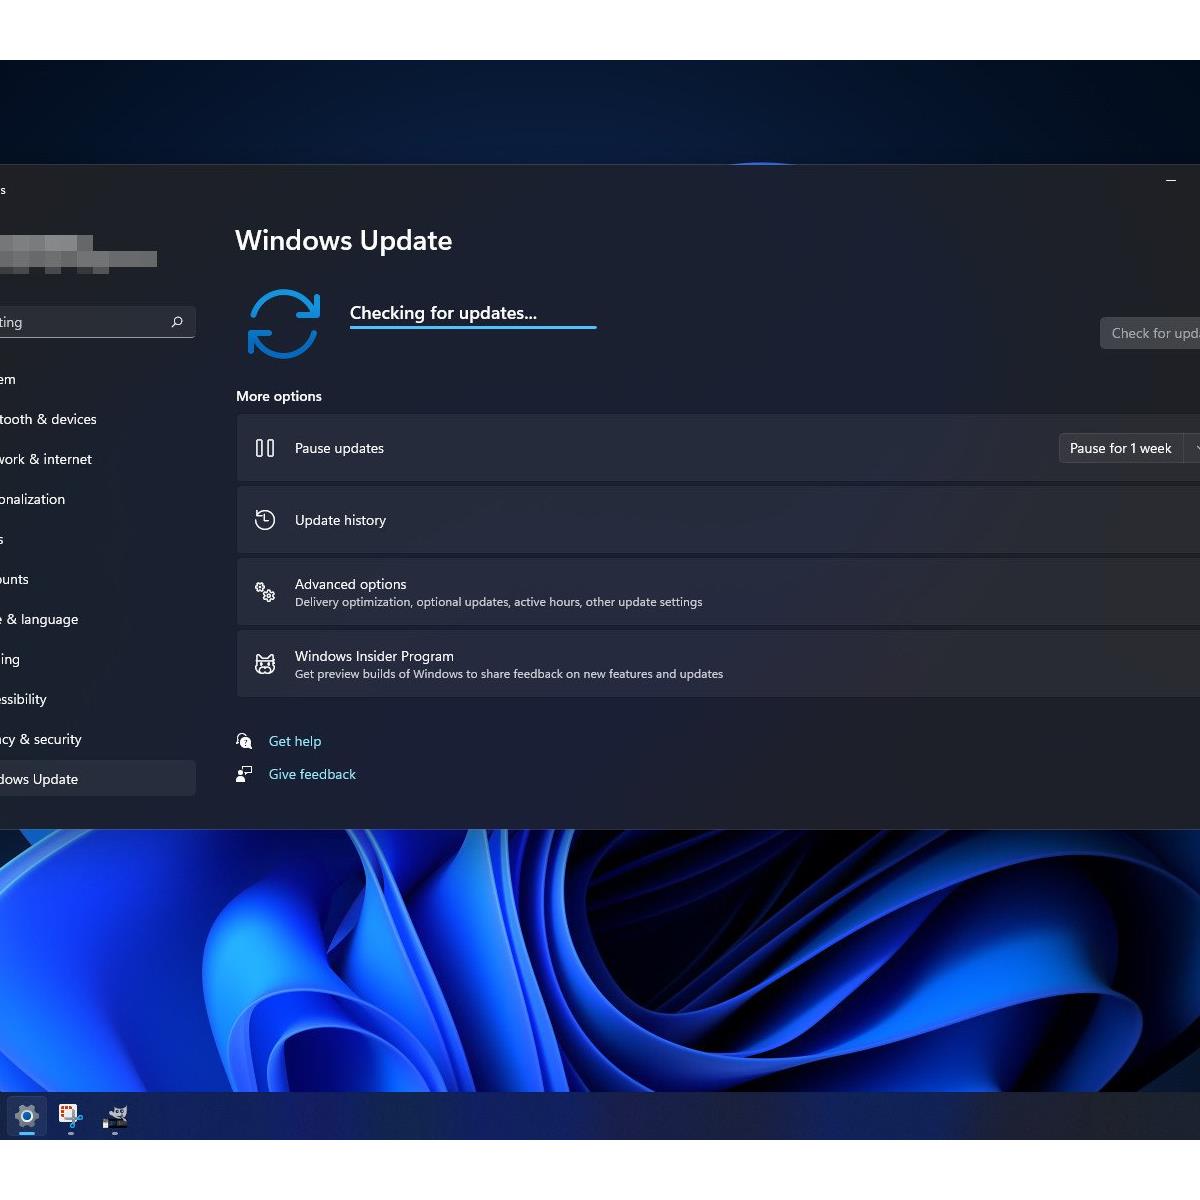This screenshot has width=1200, height=1200.
Task: Click the Settings gear in the taskbar
Action: point(27,1116)
